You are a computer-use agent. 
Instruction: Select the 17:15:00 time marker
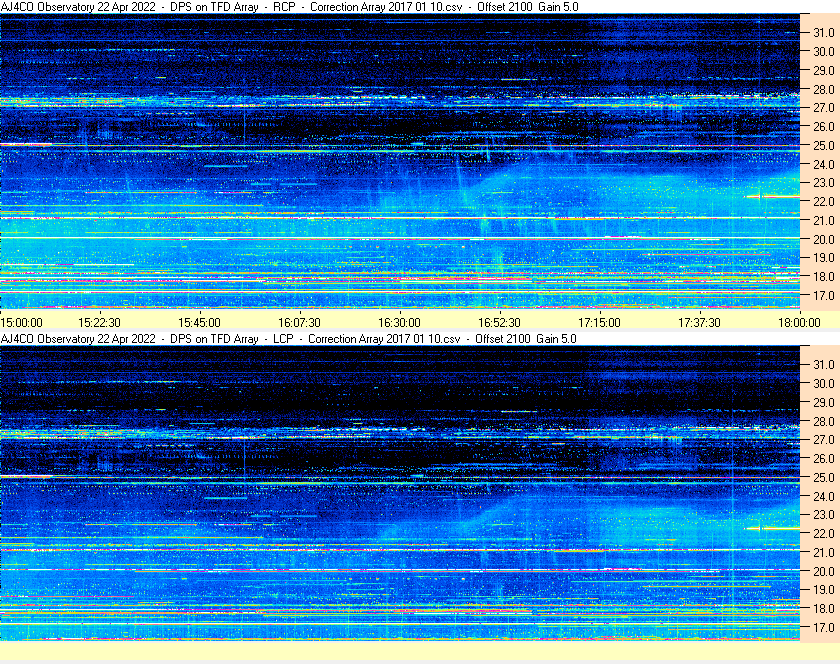pos(599,322)
